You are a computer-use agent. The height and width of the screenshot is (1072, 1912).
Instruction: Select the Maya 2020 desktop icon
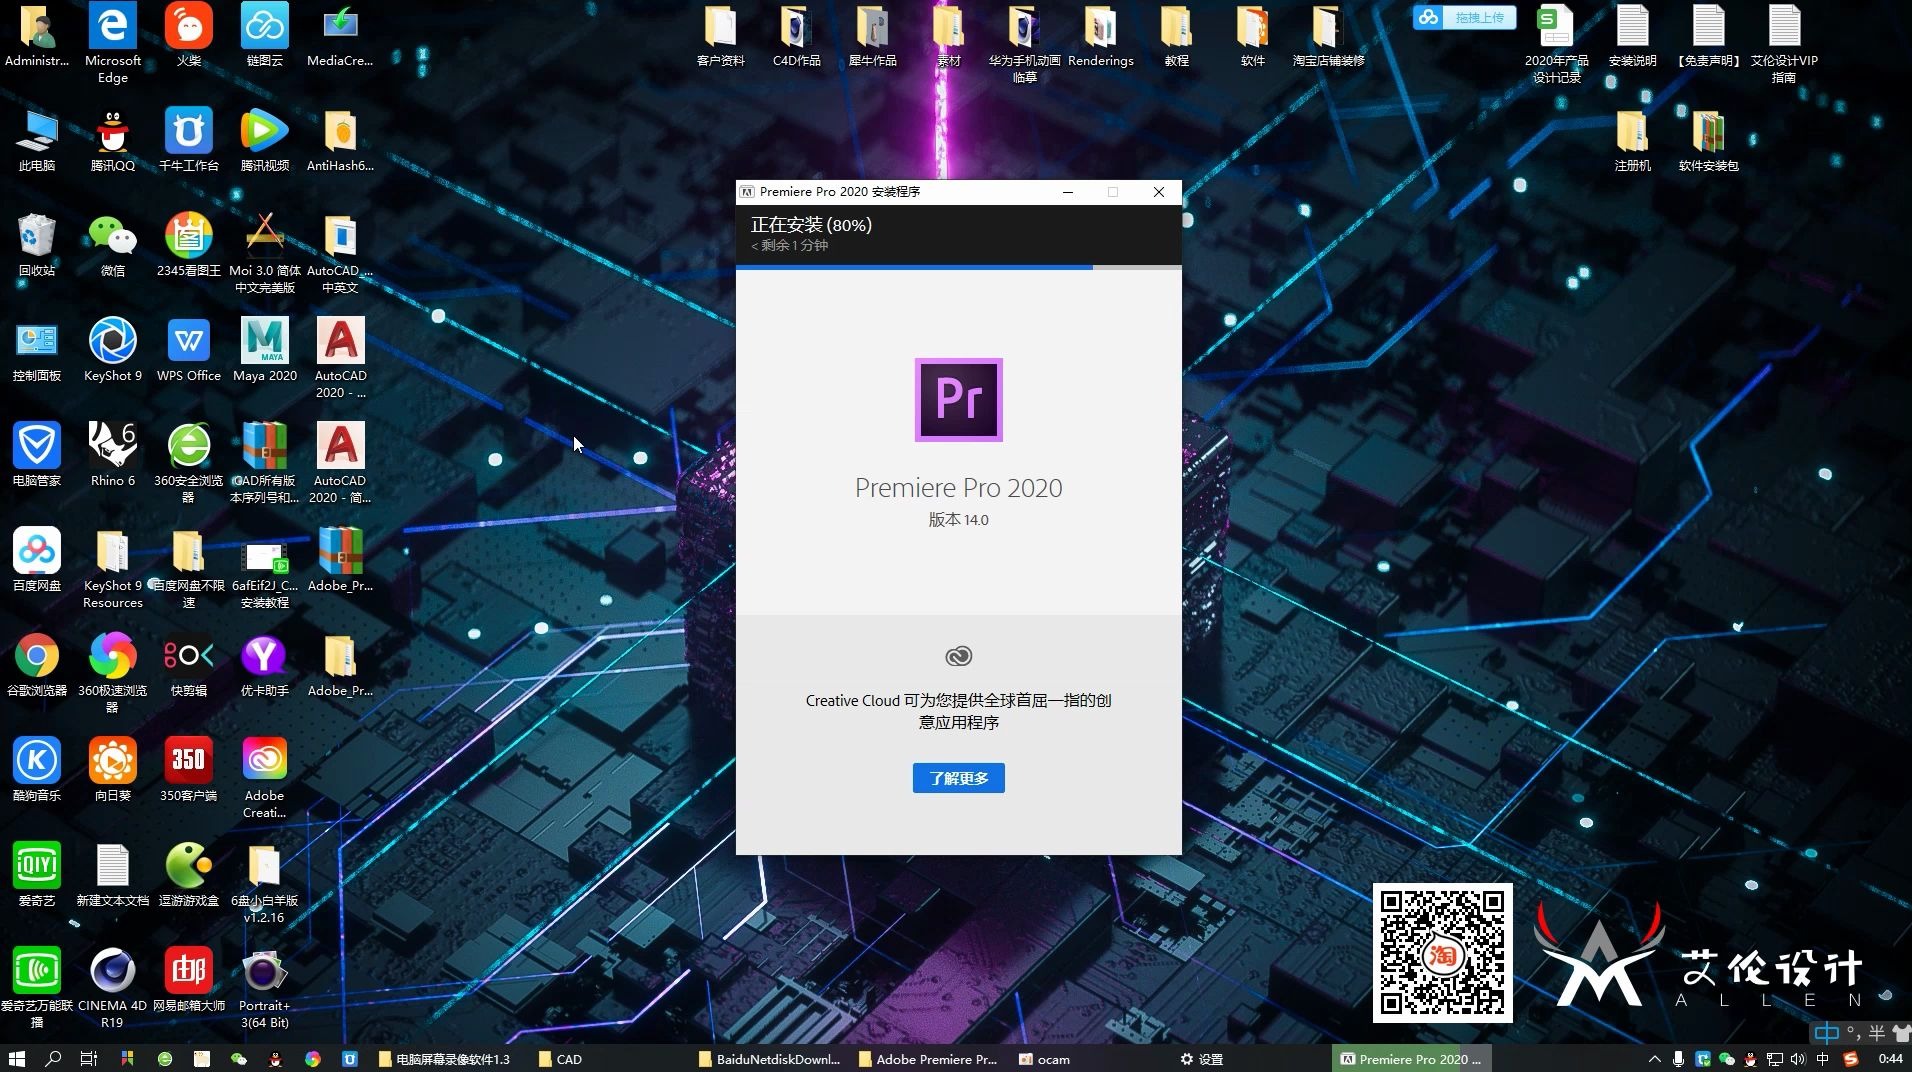click(265, 351)
